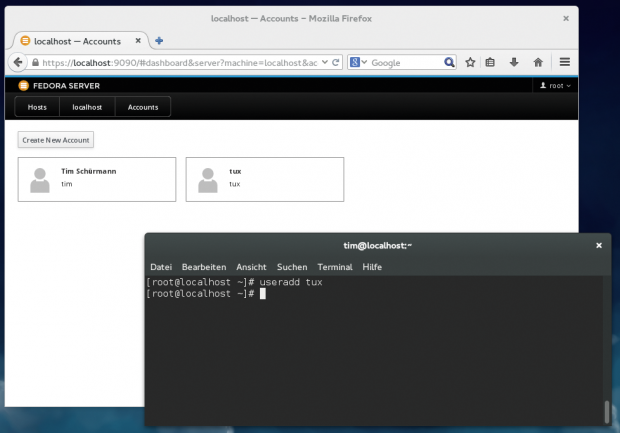Expand the Google search engine dropdown
This screenshot has width=620, height=433.
(359, 62)
